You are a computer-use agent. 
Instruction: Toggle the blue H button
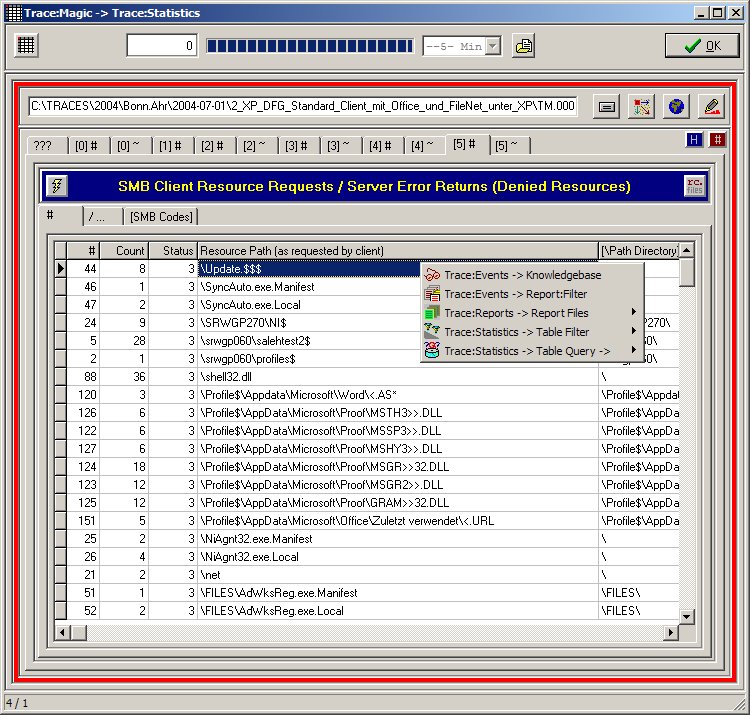click(x=695, y=141)
